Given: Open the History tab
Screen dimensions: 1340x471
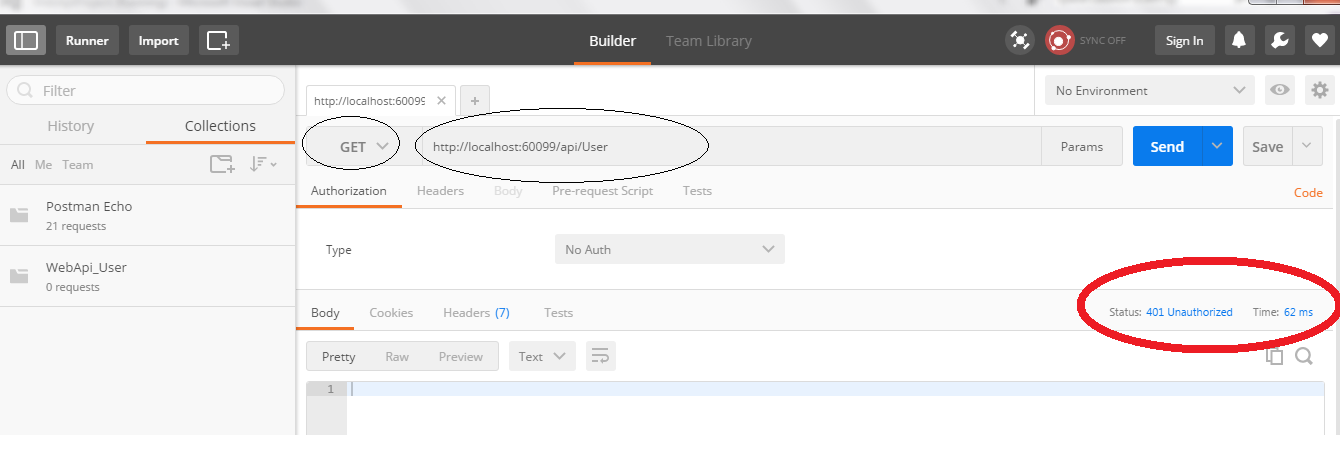Looking at the screenshot, I should point(71,126).
